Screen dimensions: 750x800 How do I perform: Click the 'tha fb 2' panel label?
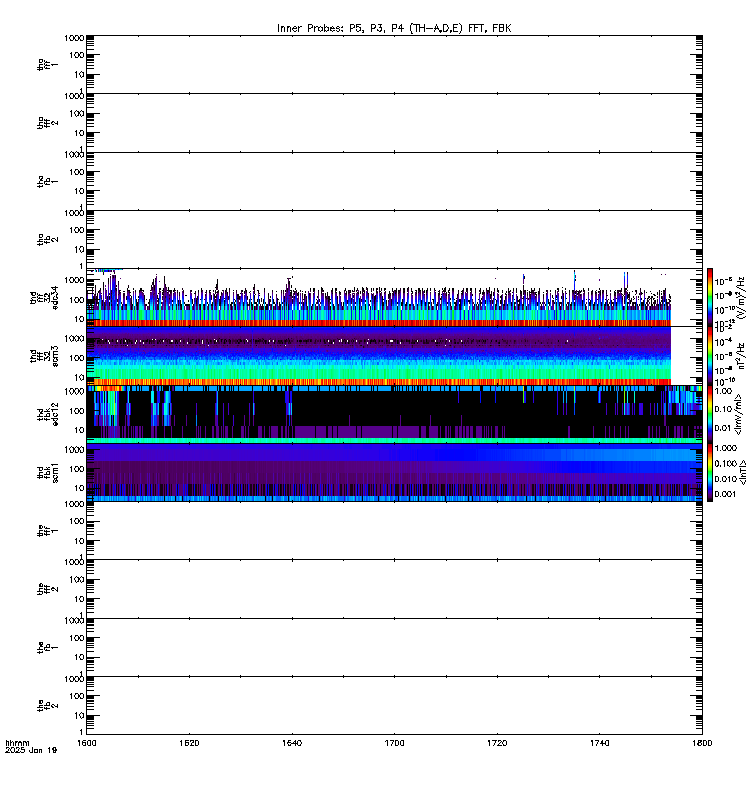click(x=47, y=240)
